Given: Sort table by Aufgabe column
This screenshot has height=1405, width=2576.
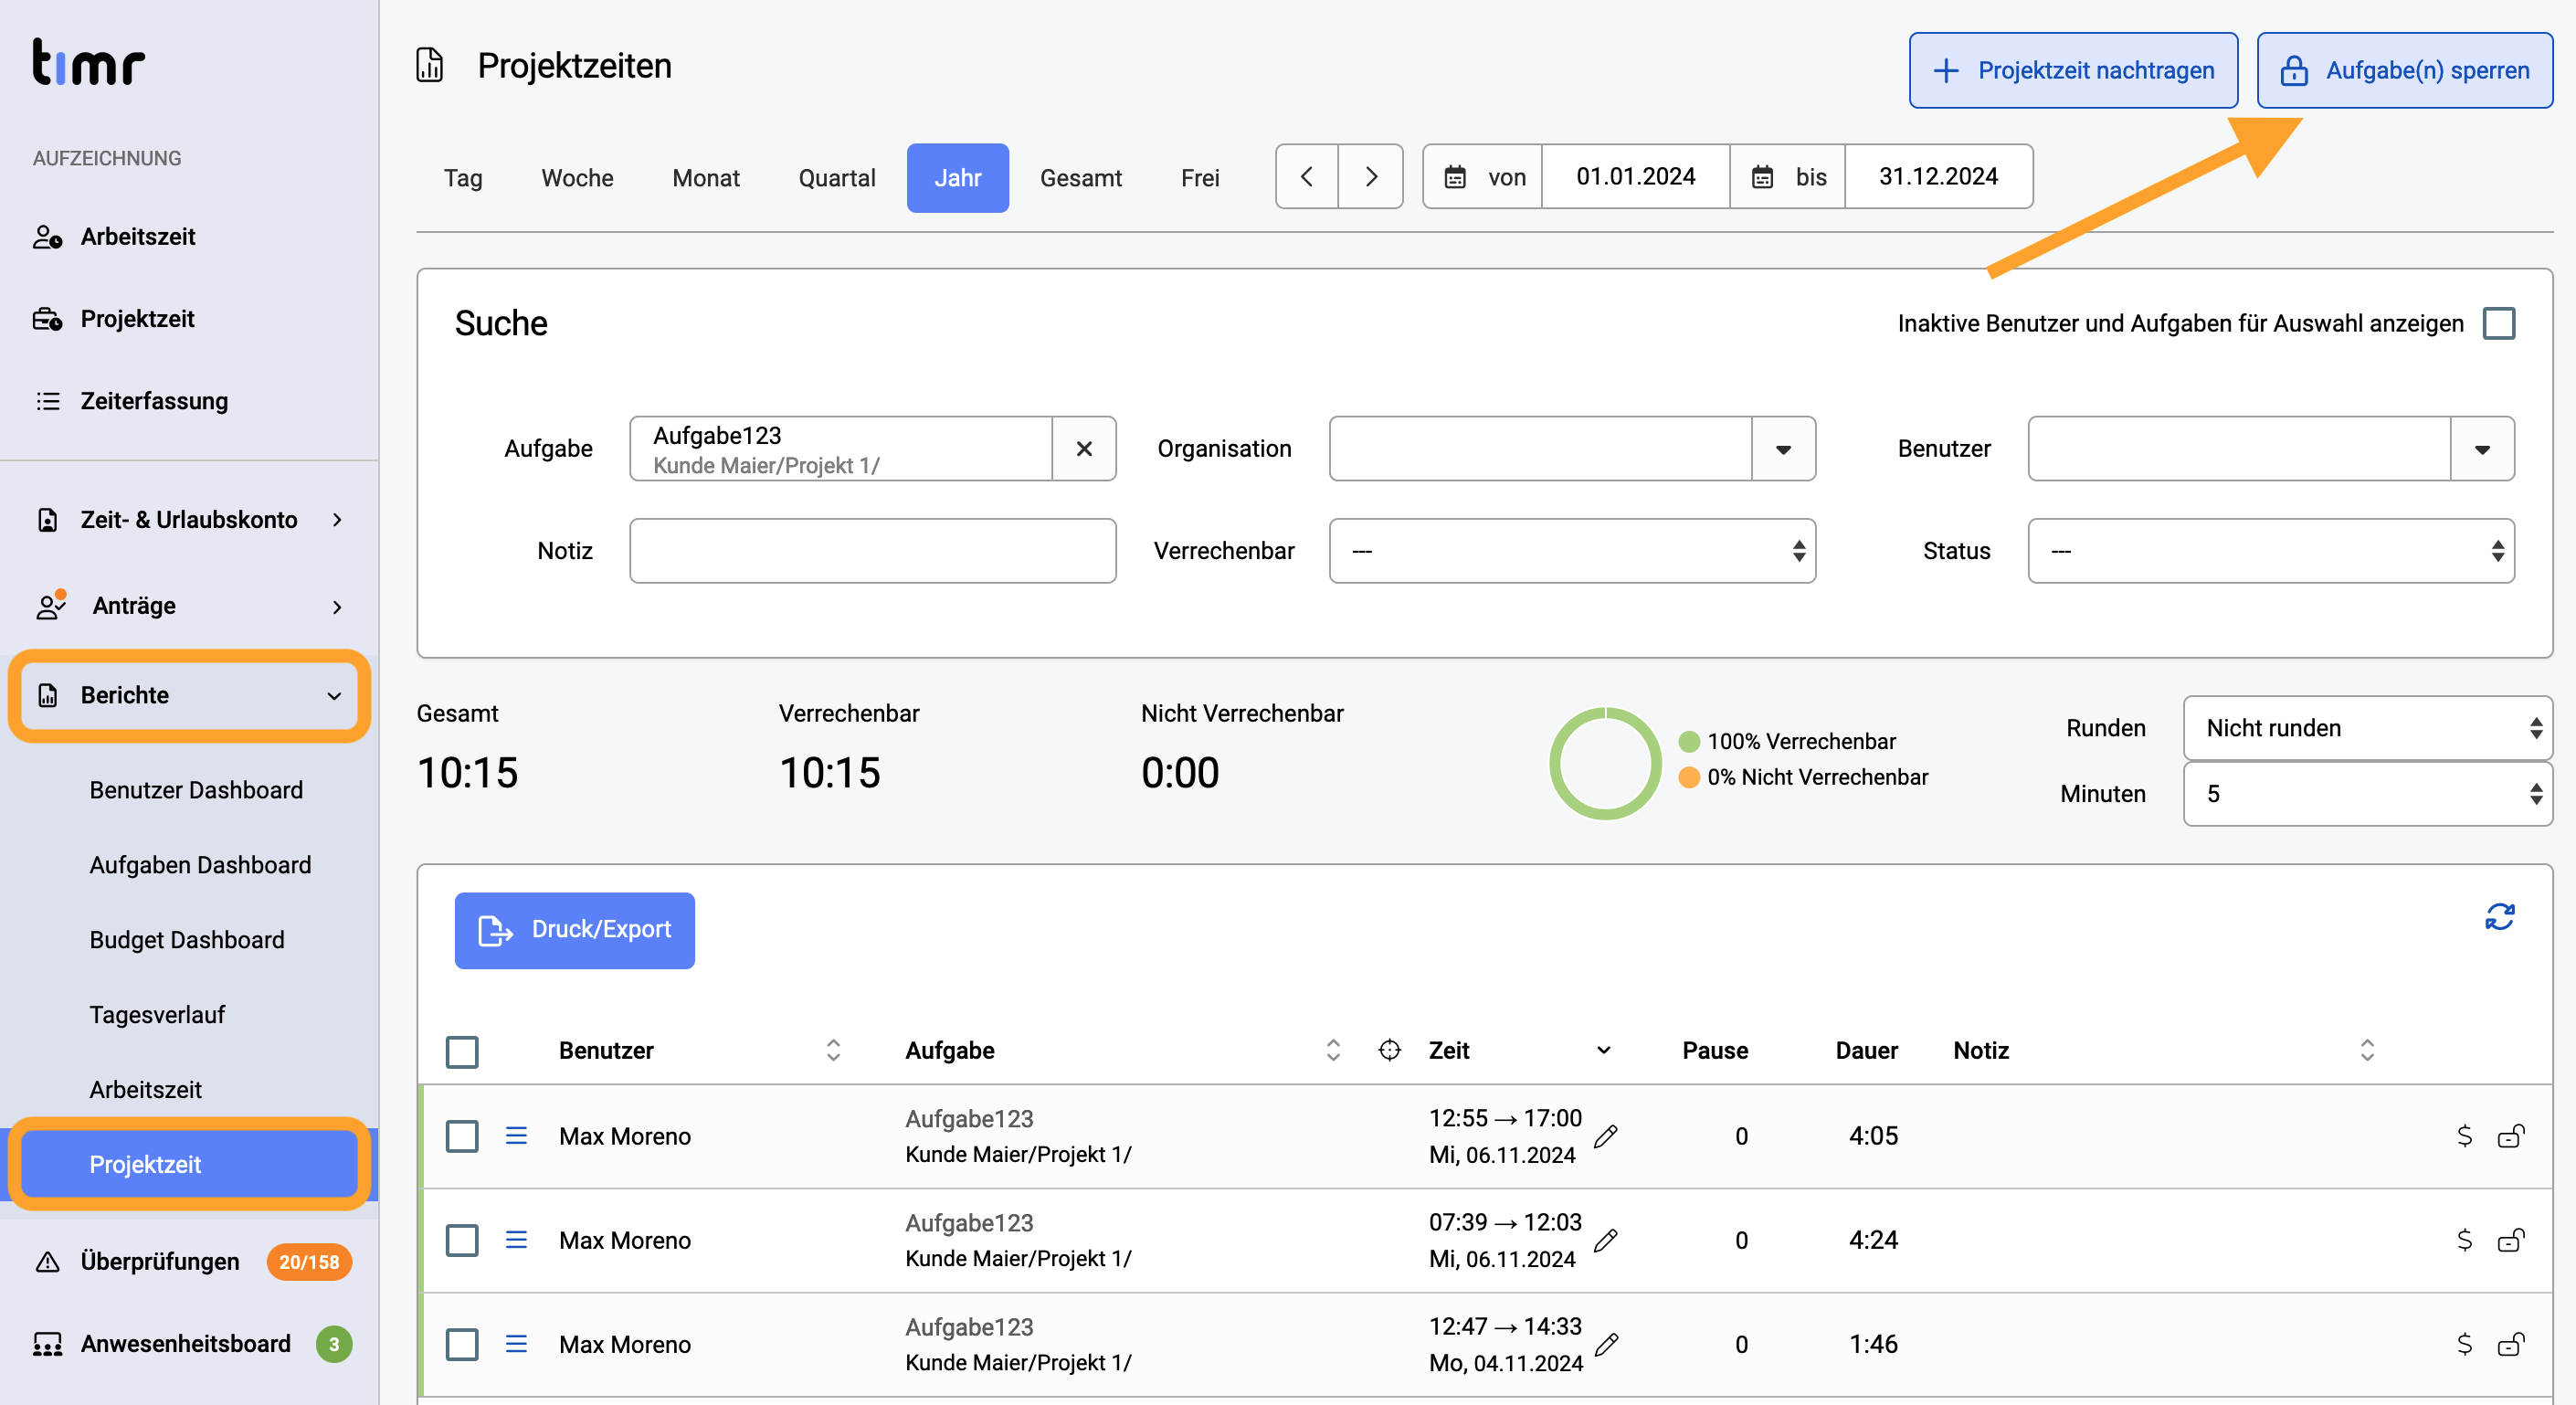Looking at the screenshot, I should [1332, 1050].
